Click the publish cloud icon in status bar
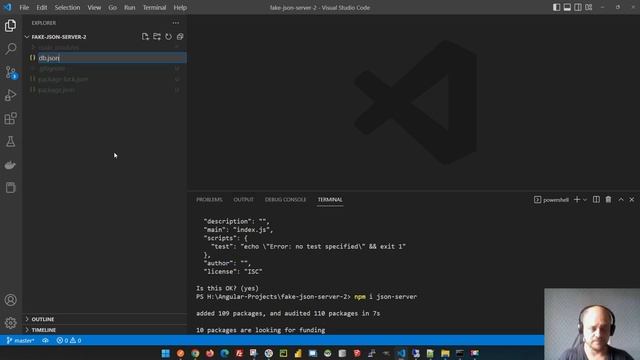 point(45,340)
